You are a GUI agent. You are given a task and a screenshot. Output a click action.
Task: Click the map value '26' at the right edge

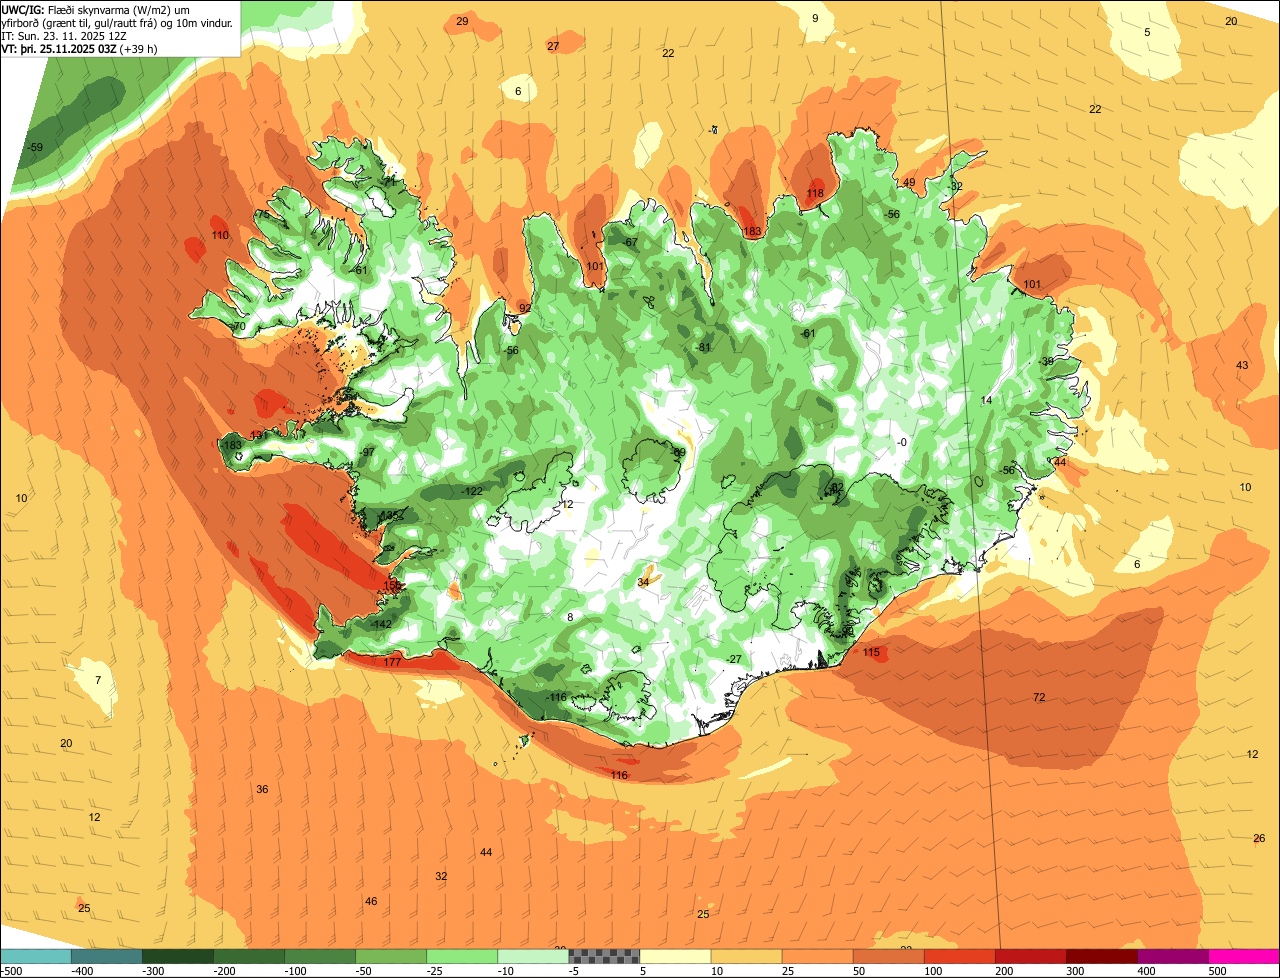coord(1259,839)
